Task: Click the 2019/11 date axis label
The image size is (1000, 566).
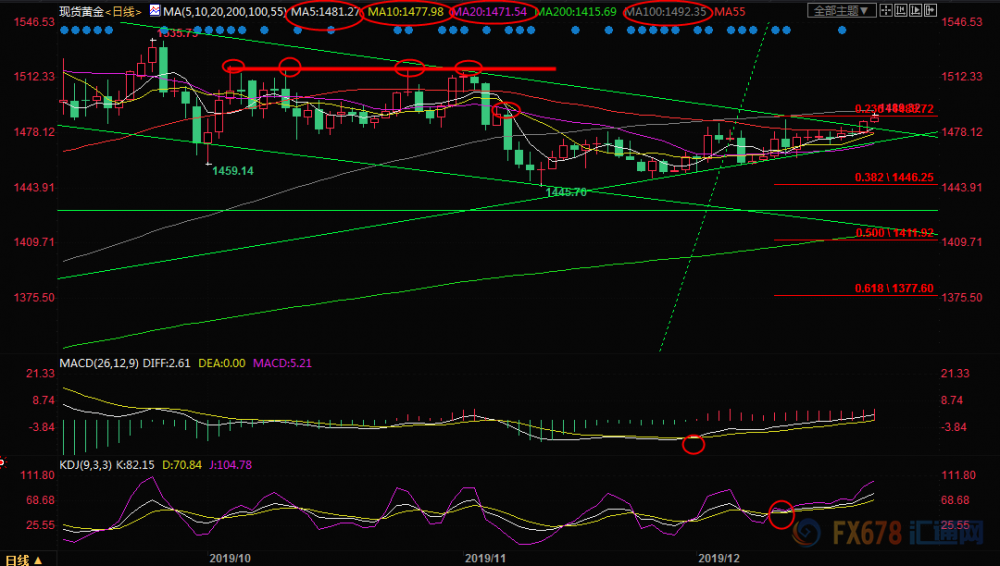Action: pos(485,558)
